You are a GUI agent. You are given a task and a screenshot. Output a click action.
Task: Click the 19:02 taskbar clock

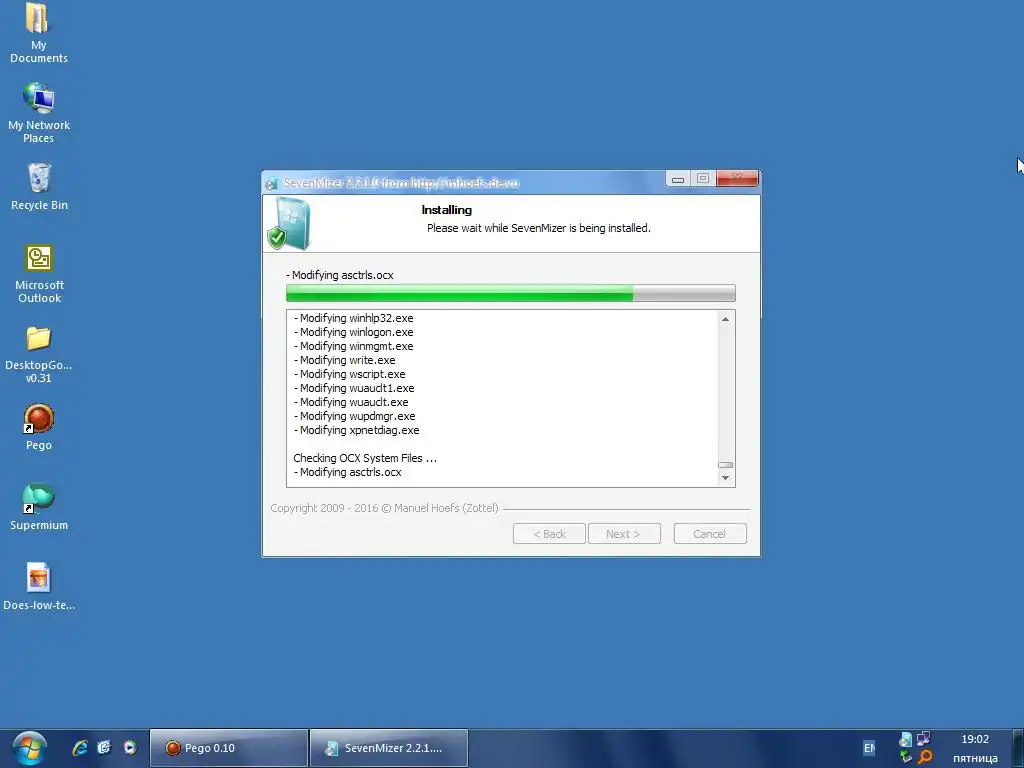pos(974,739)
